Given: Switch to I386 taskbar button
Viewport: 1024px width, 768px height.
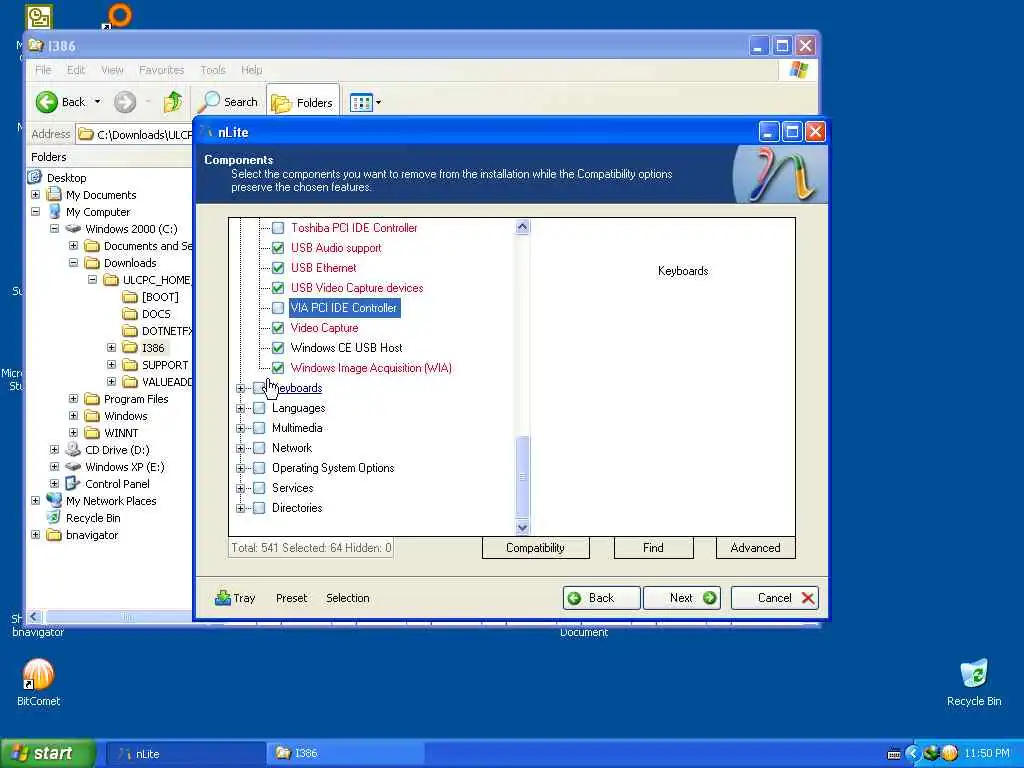Looking at the screenshot, I should 346,754.
